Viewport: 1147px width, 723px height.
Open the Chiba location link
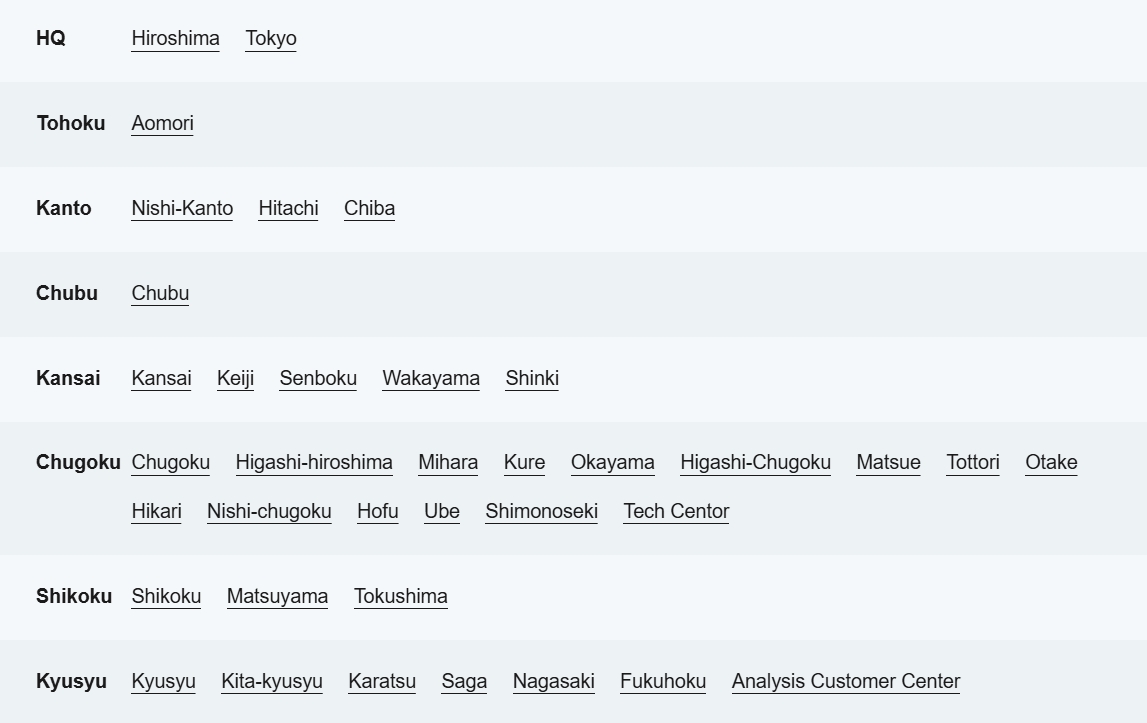[369, 208]
